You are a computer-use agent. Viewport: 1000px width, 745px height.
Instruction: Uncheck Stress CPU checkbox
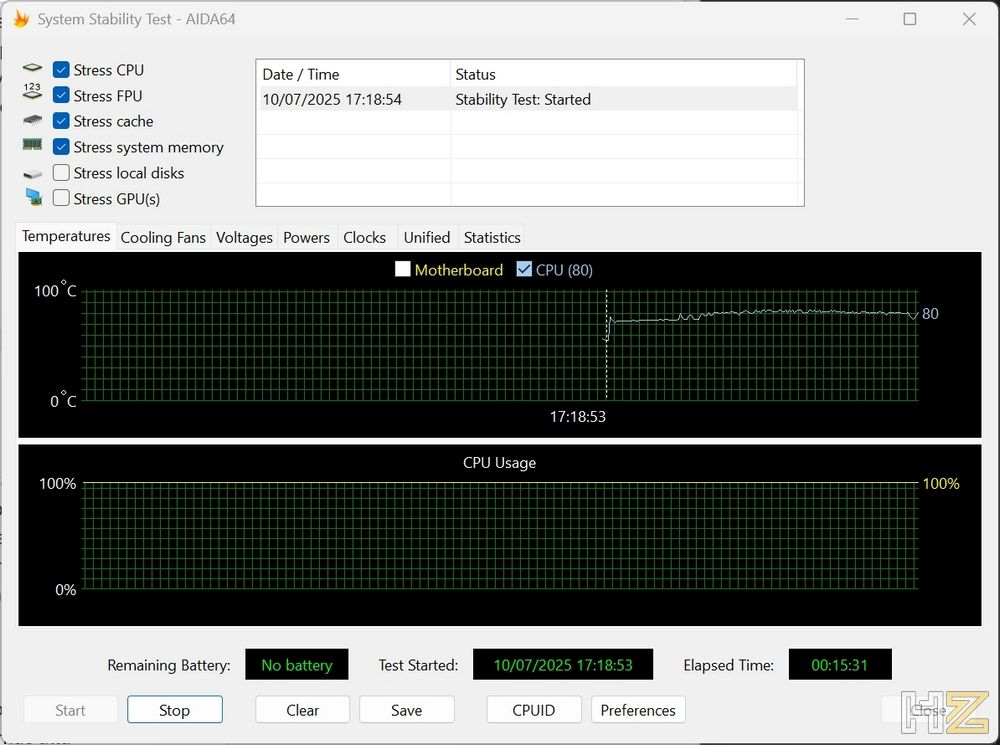[x=61, y=70]
